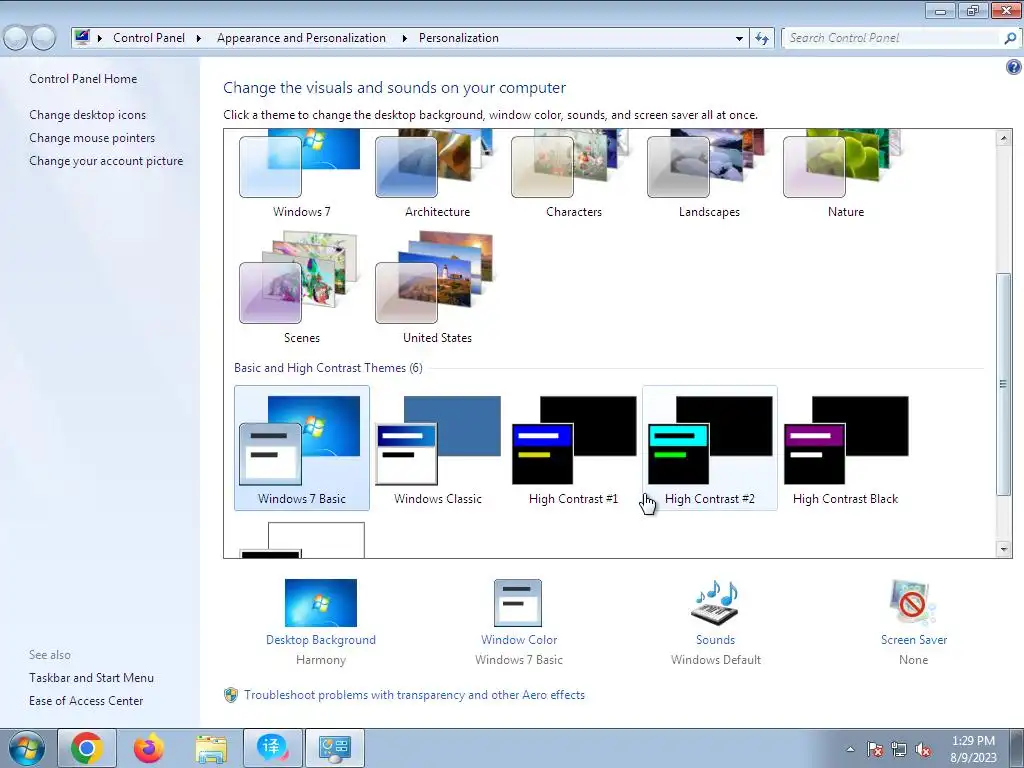Launch Firefox from the taskbar
The height and width of the screenshot is (768, 1024).
point(149,748)
